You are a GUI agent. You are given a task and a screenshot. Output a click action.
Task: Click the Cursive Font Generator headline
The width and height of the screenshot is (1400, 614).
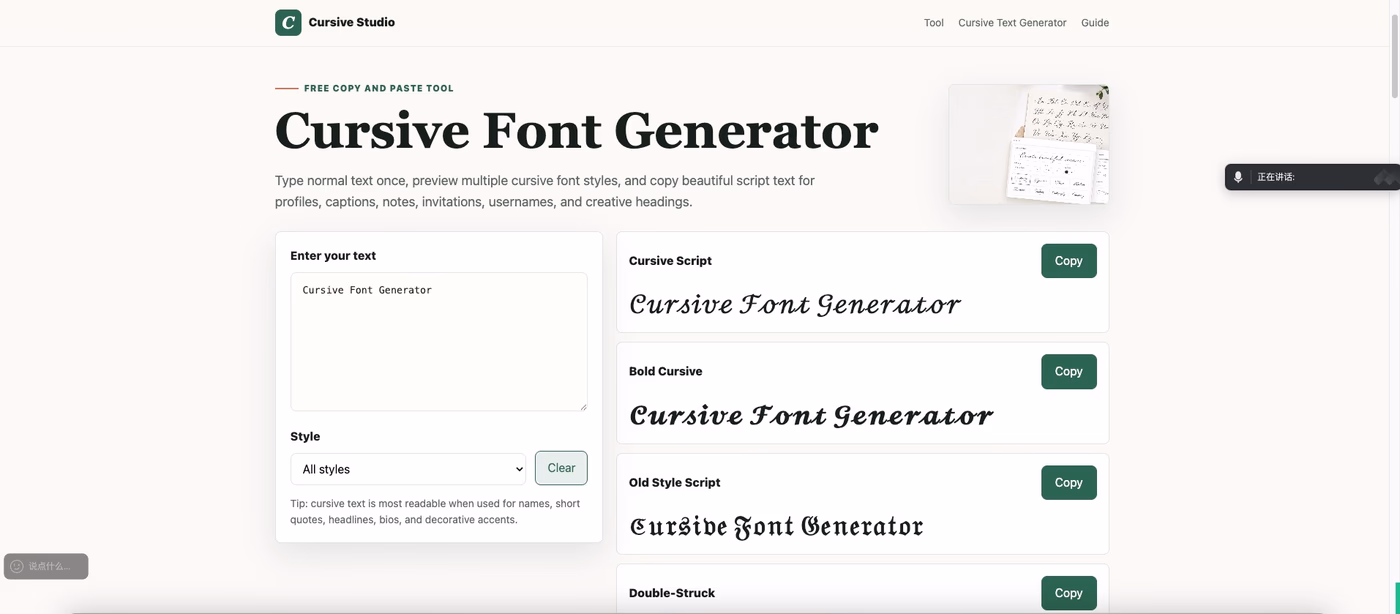click(x=576, y=131)
